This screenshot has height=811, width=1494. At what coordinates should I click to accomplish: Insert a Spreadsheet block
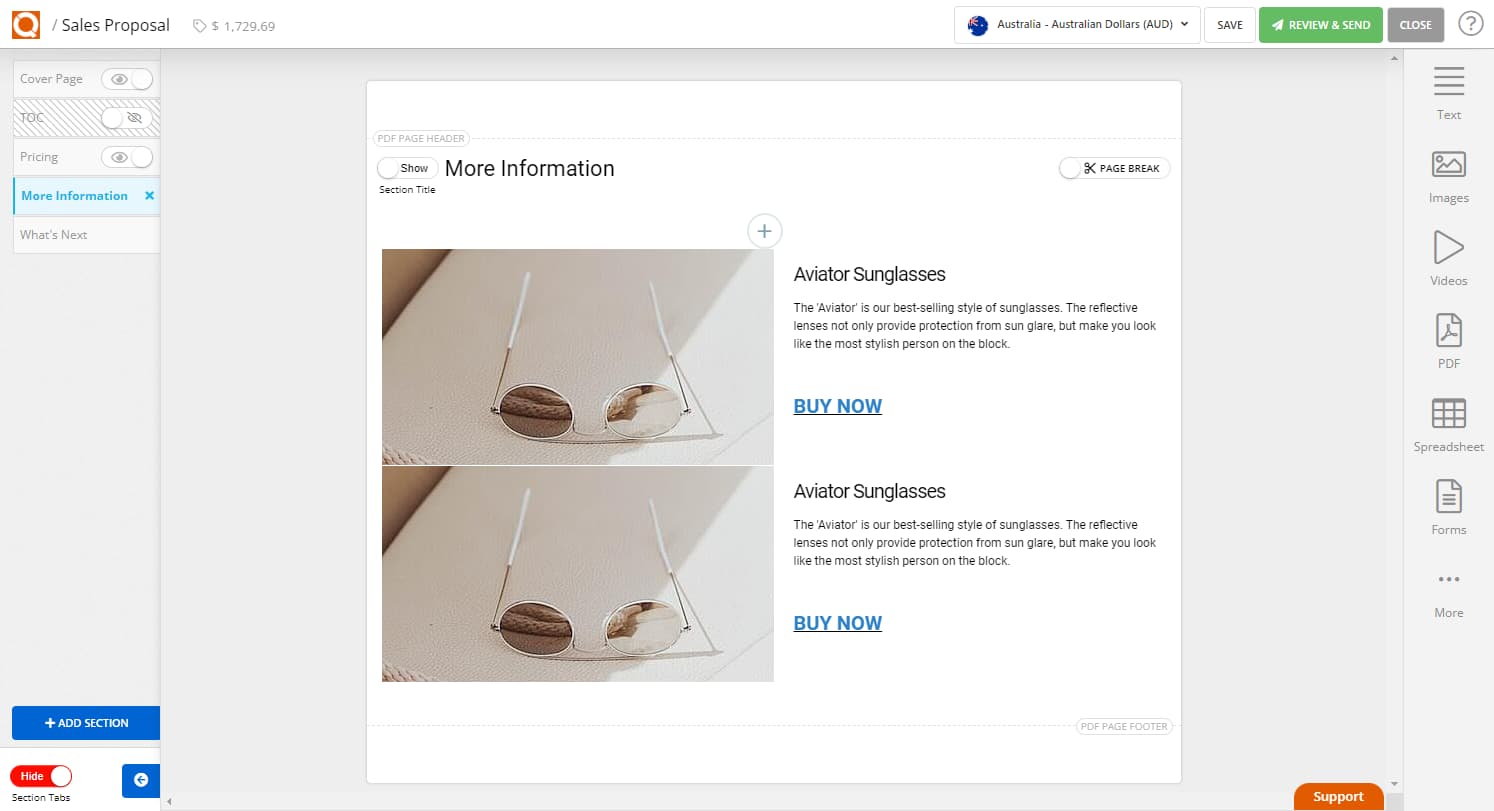1448,414
